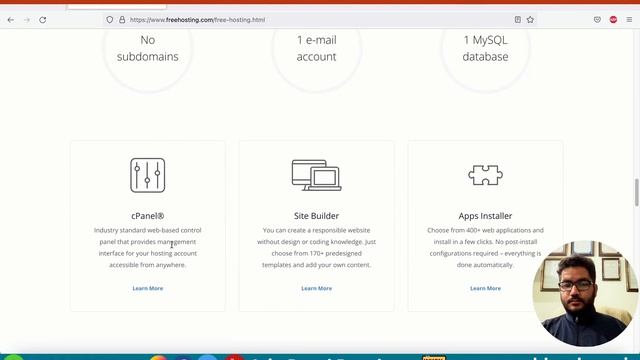Open Learn More under cPanel
Image resolution: width=640 pixels, height=360 pixels.
coord(148,288)
